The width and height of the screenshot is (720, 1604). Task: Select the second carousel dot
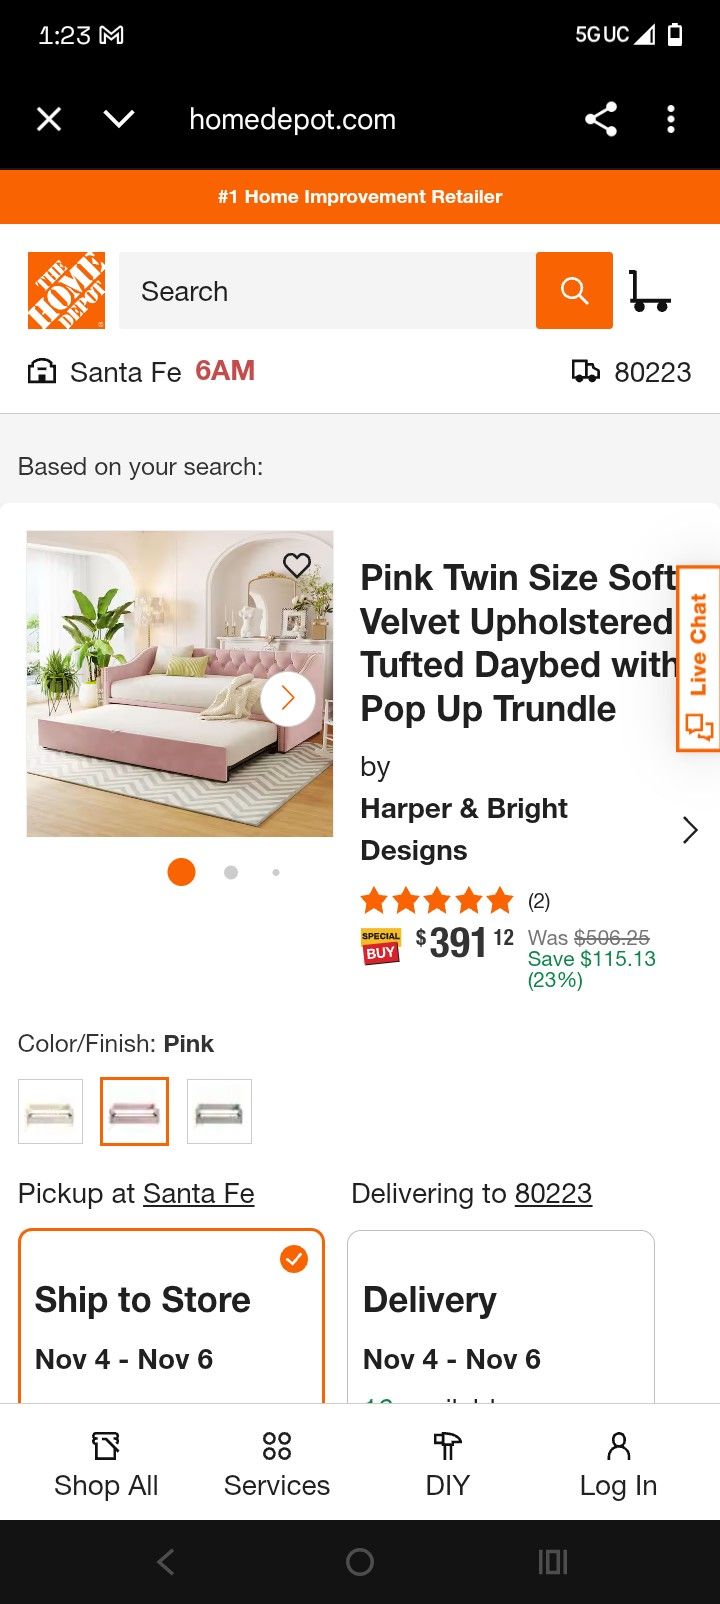coord(231,871)
